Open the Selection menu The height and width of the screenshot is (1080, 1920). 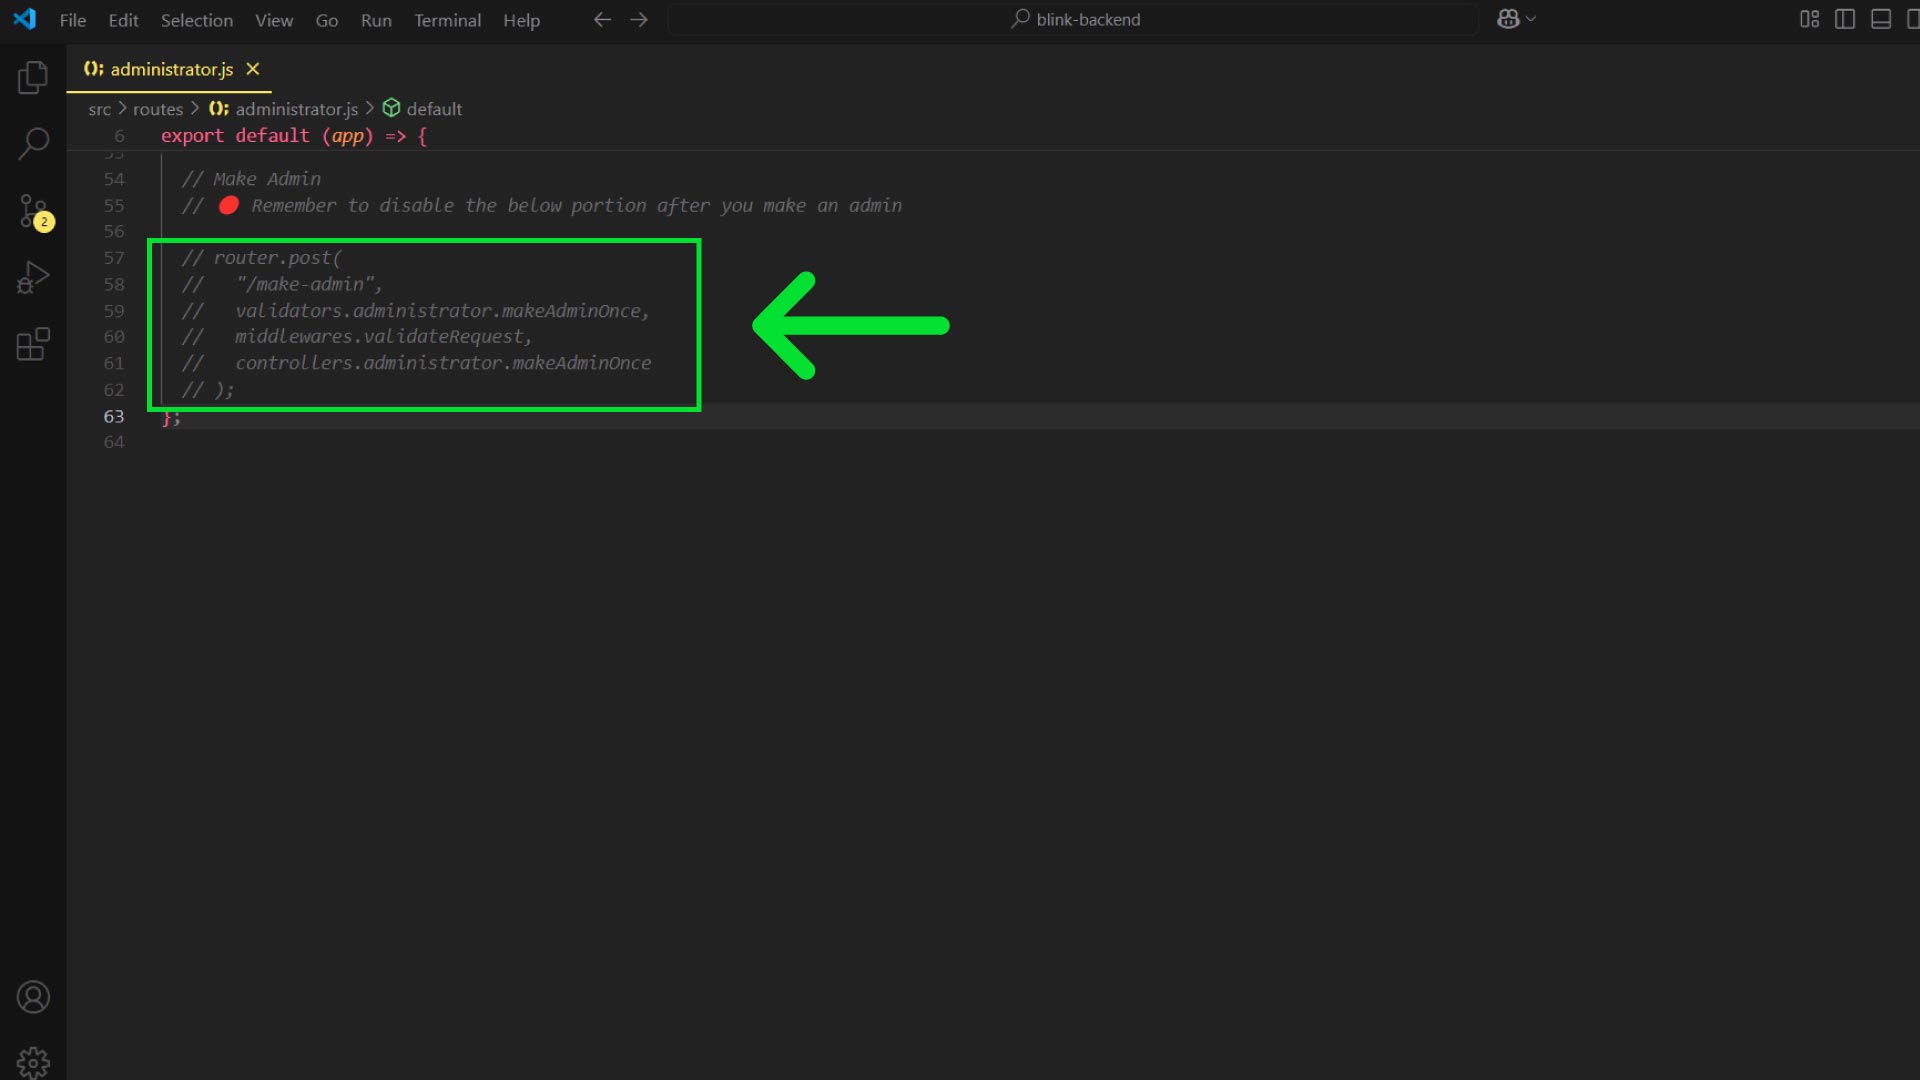click(x=196, y=20)
